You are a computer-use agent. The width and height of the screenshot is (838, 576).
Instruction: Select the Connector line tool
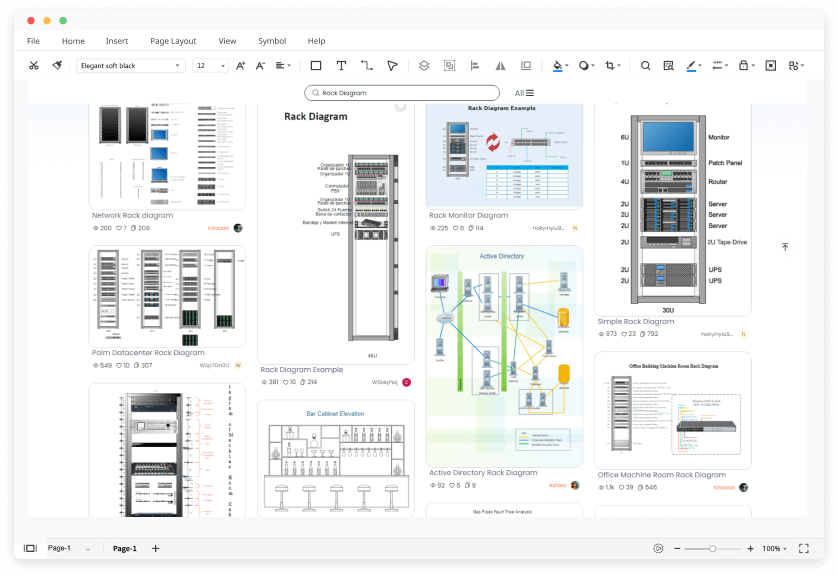click(x=366, y=65)
